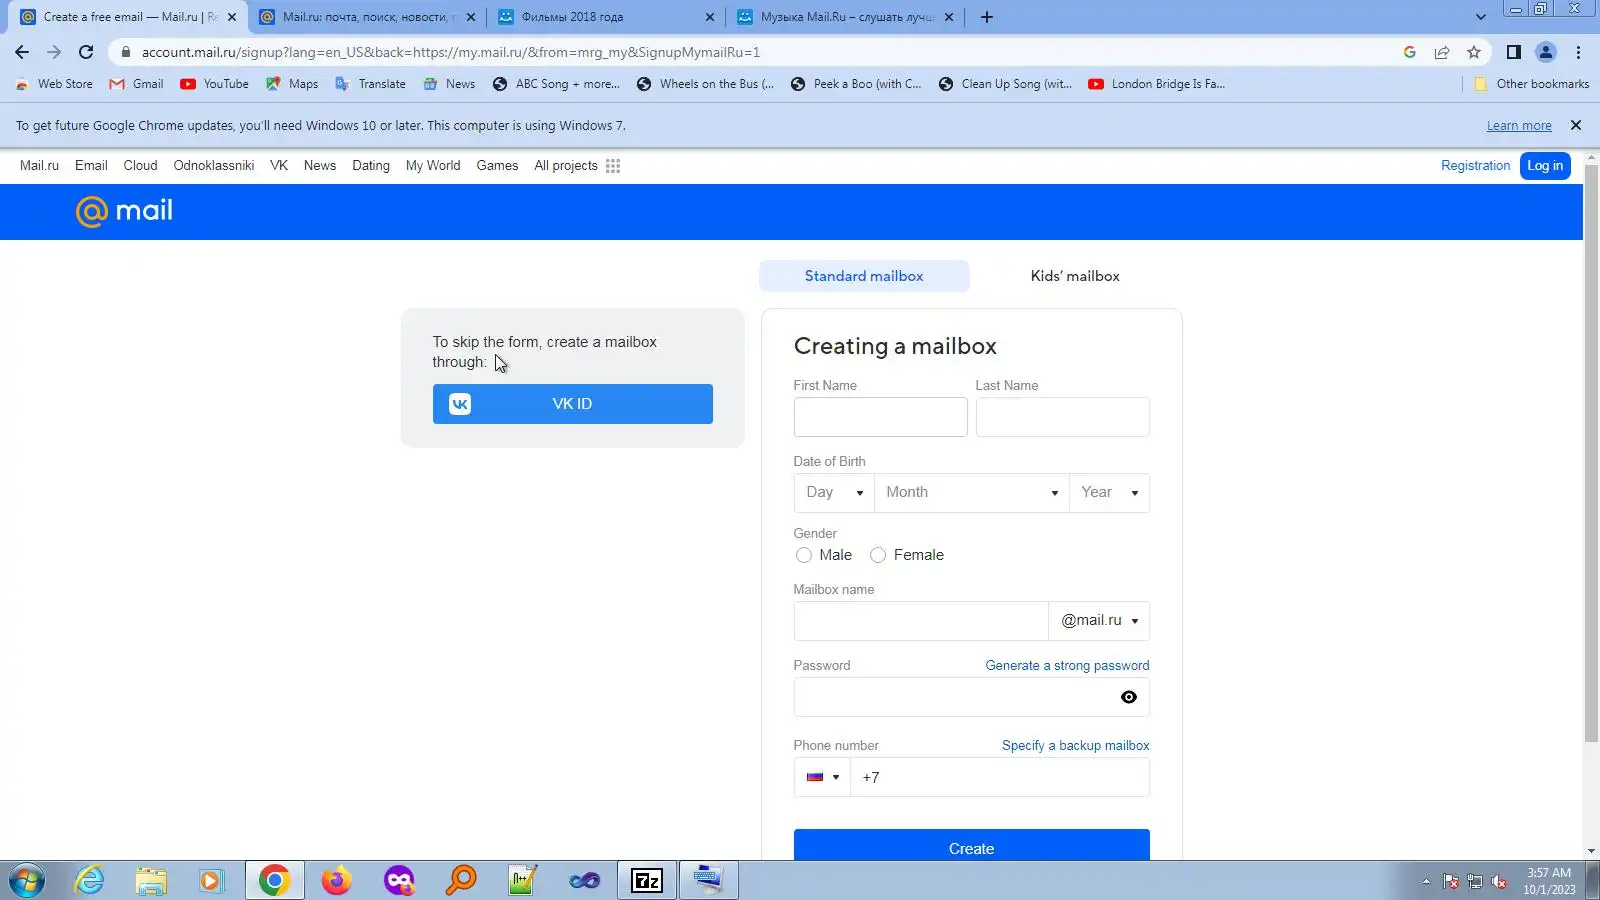Open the Translate bookmark

point(370,84)
